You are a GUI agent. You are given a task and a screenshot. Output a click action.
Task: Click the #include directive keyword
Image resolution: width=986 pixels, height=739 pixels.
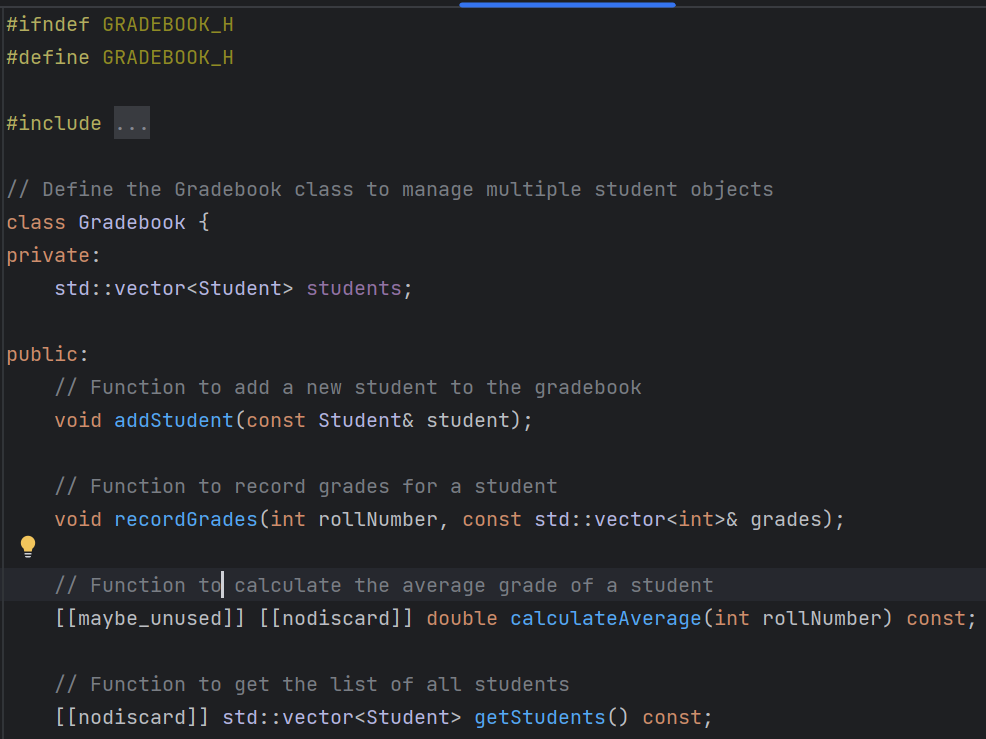(54, 123)
